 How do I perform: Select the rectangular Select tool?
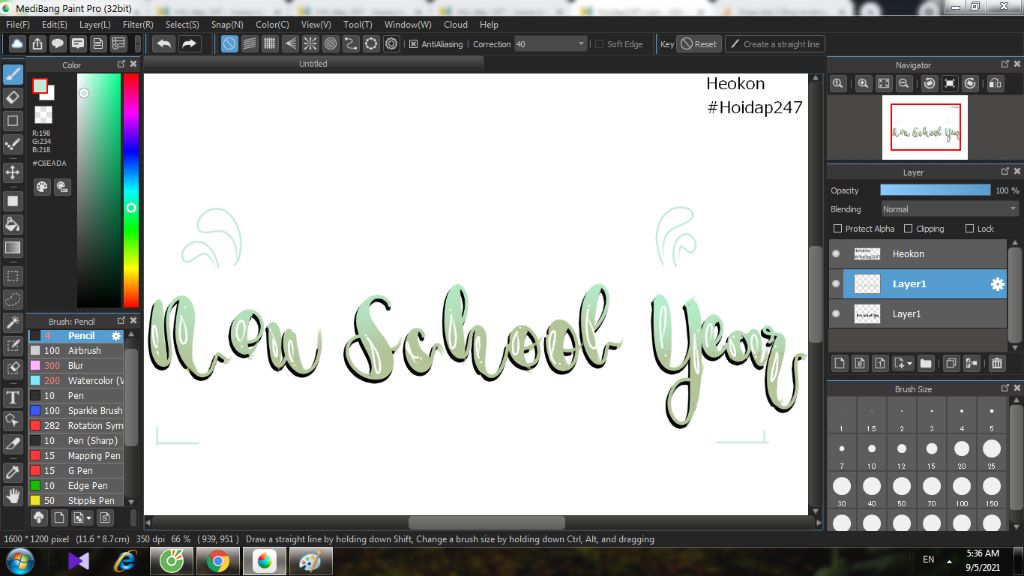coord(12,276)
